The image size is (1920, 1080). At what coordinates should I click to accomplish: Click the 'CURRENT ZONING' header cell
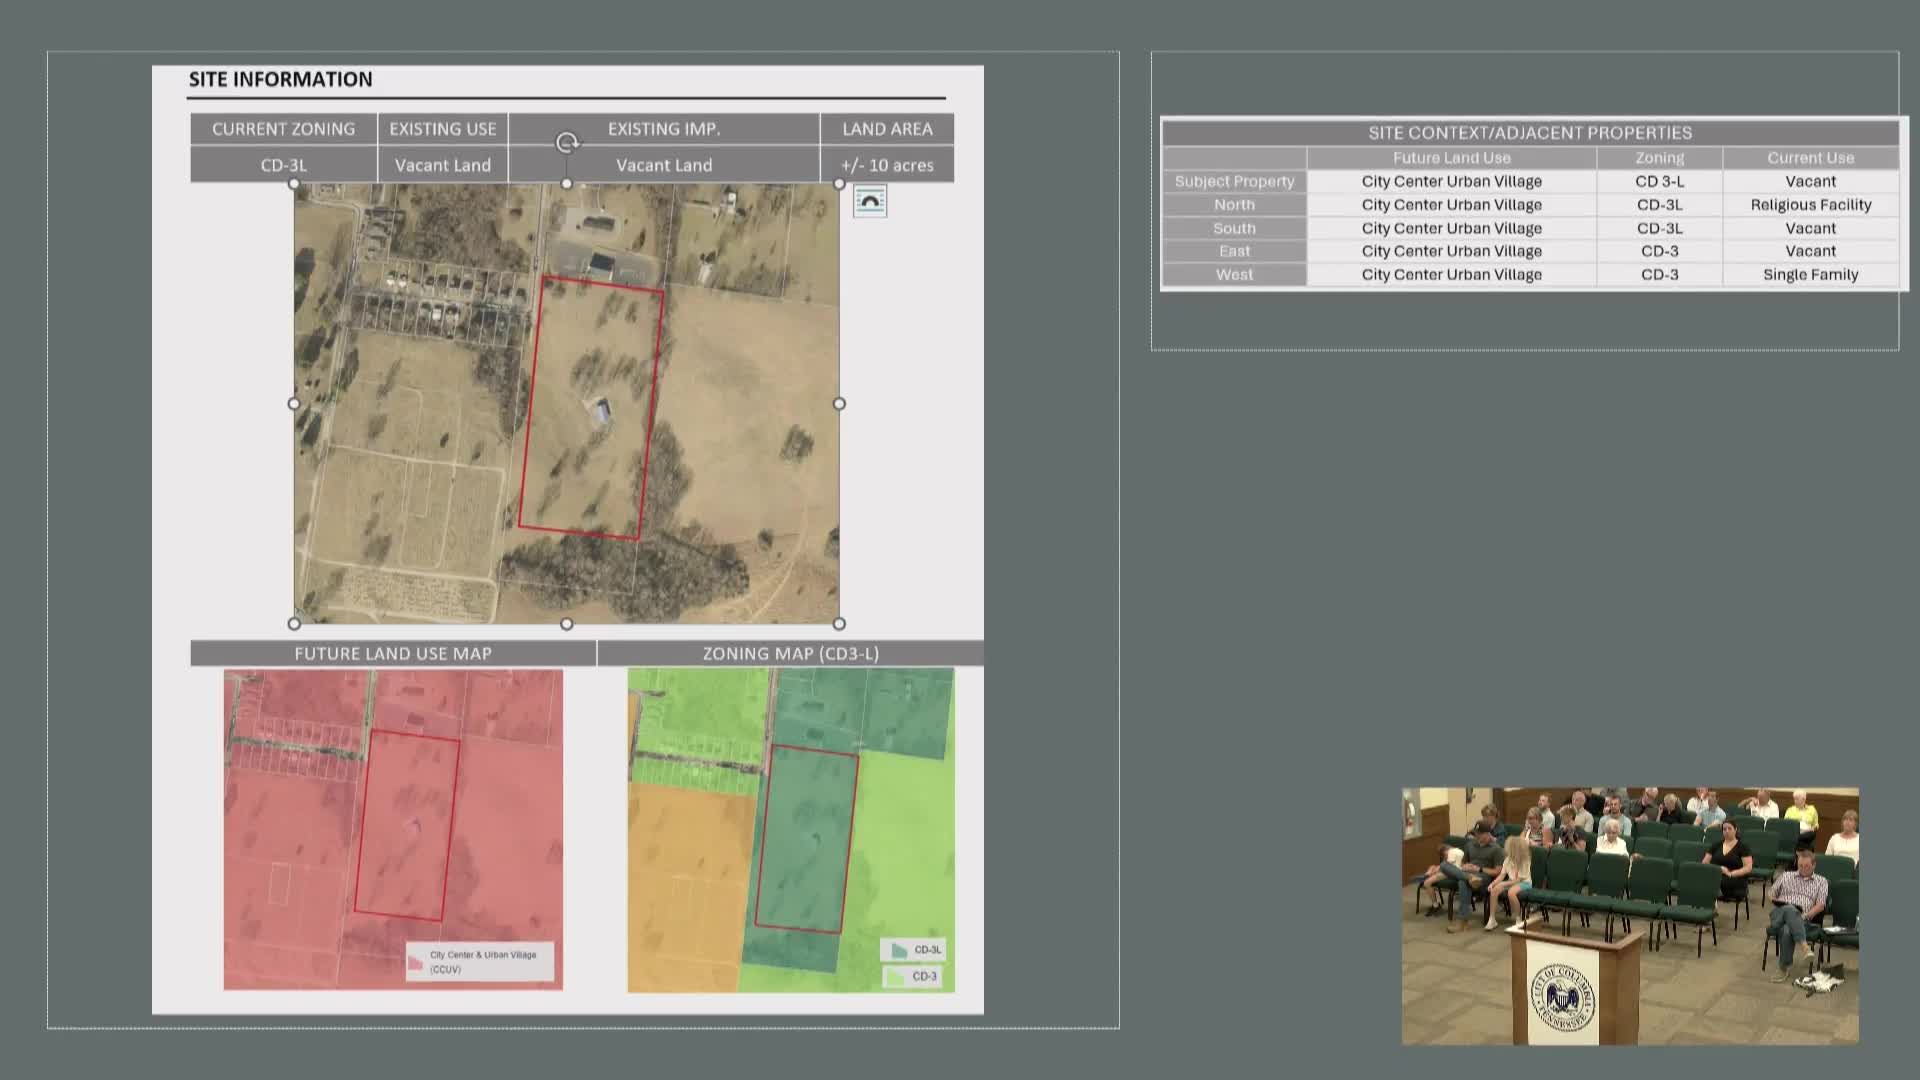pyautogui.click(x=283, y=129)
